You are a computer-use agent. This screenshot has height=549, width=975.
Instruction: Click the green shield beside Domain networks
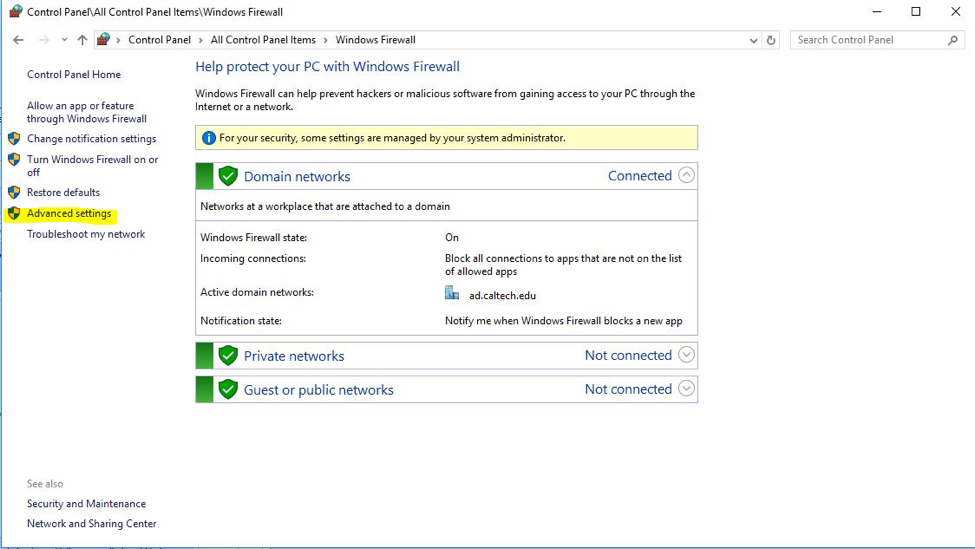(228, 176)
